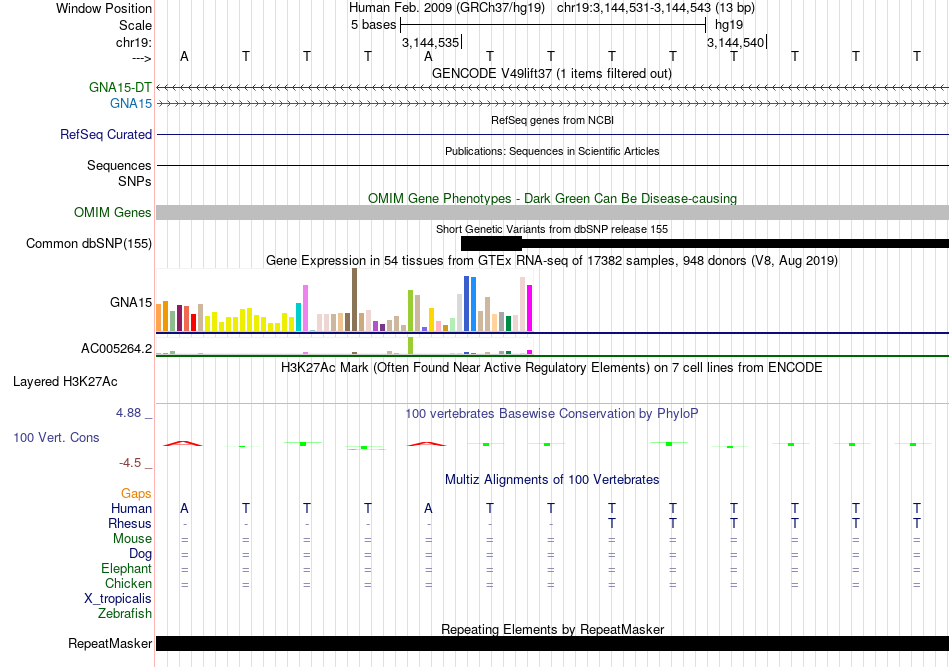Click the blue GNA15 intron arrow line

(552, 104)
